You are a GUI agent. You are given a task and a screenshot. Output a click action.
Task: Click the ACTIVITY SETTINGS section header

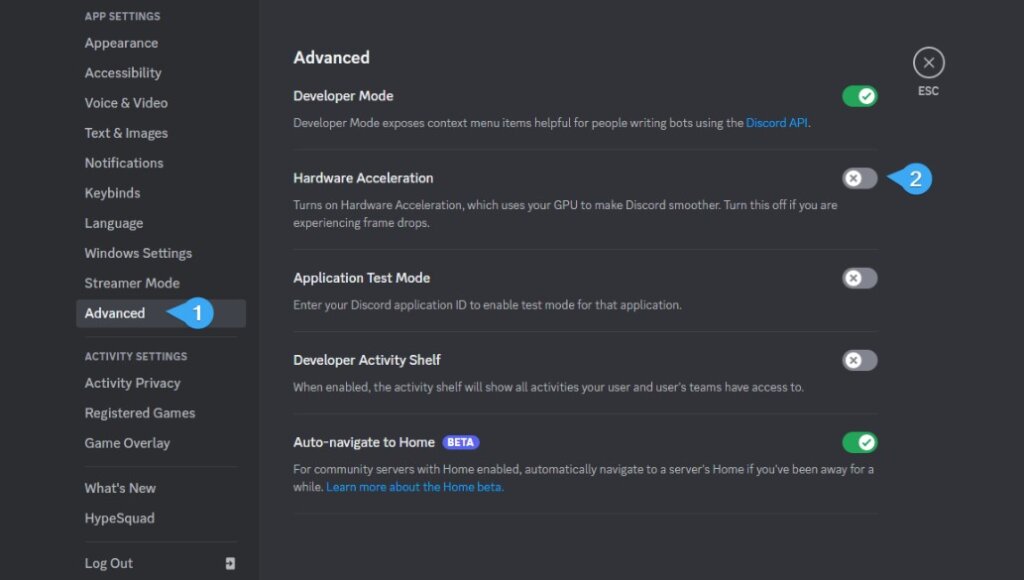[x=136, y=357]
